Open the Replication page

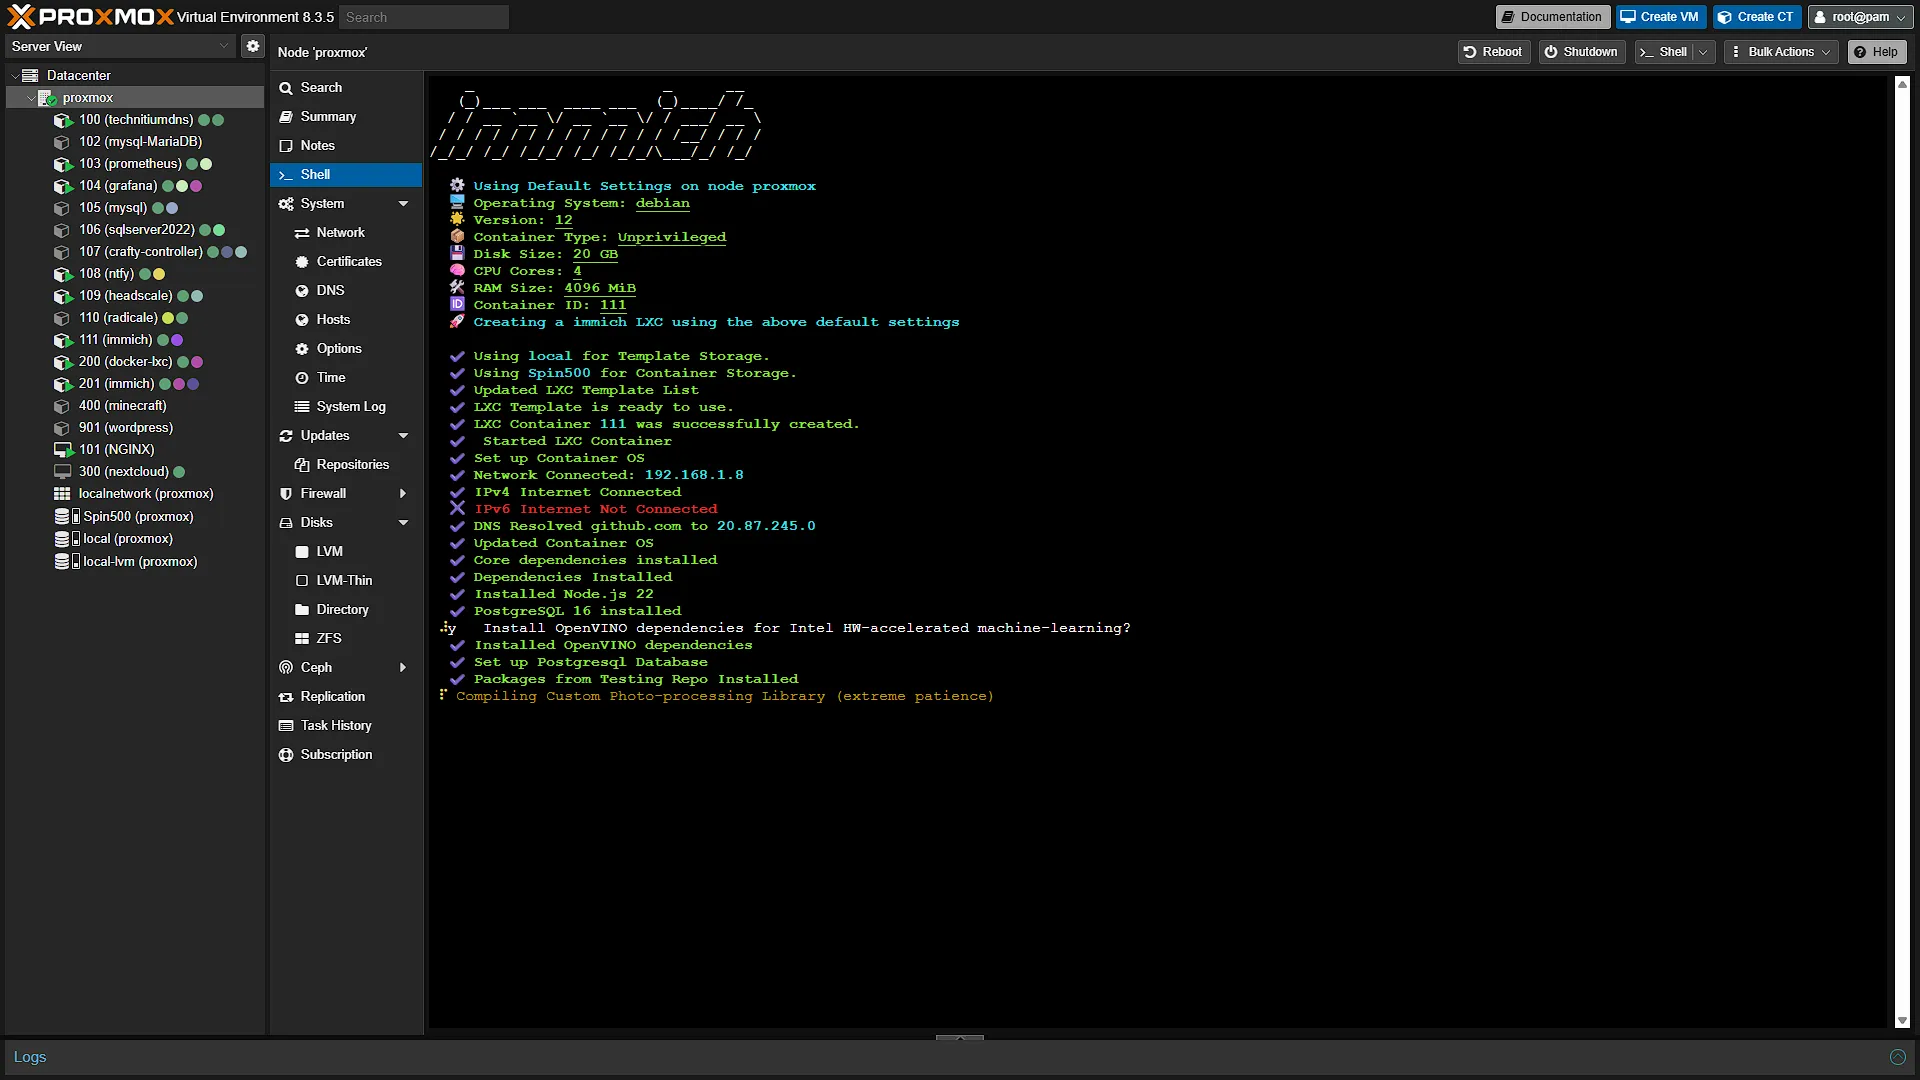(346, 697)
